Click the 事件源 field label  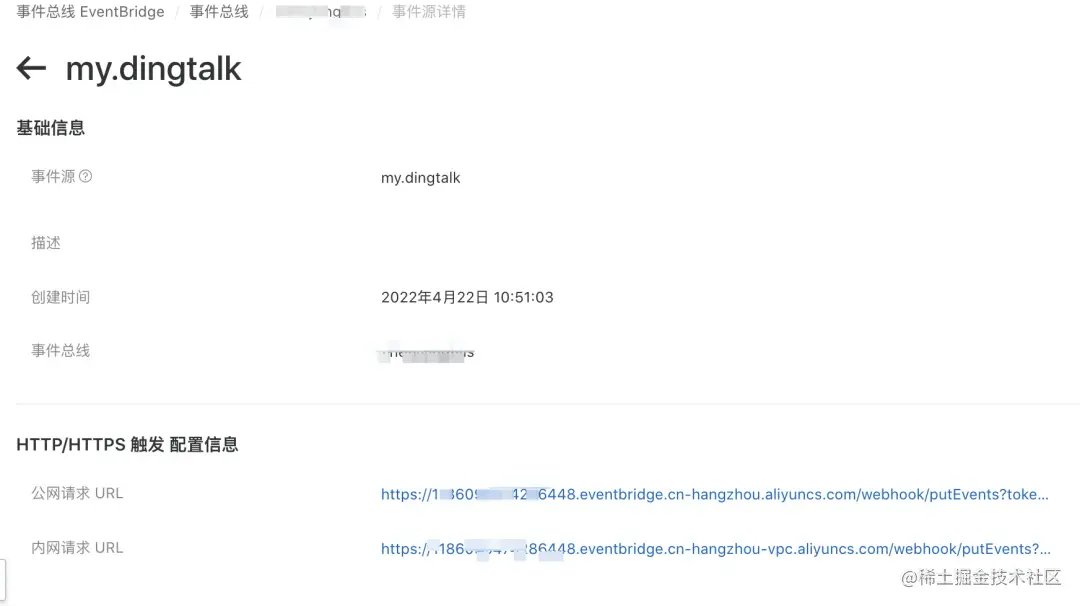click(53, 177)
